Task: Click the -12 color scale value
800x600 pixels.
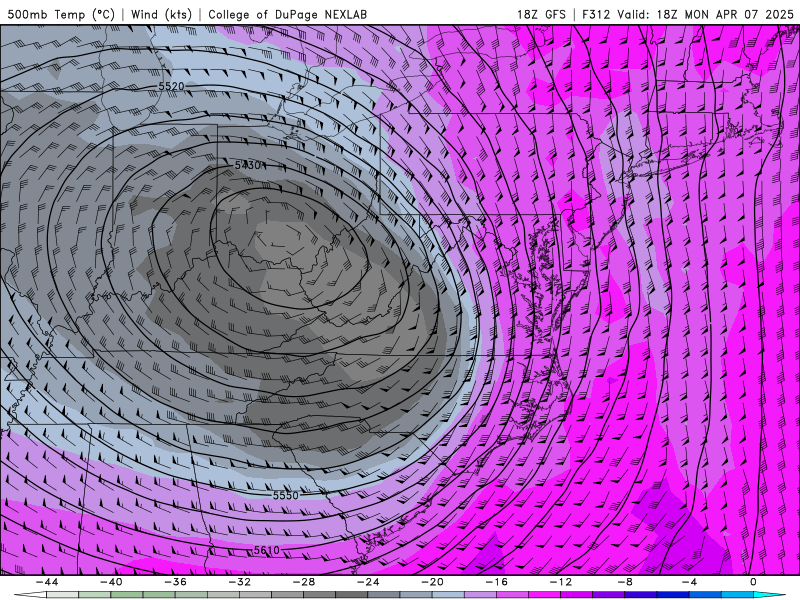Action: (x=561, y=582)
